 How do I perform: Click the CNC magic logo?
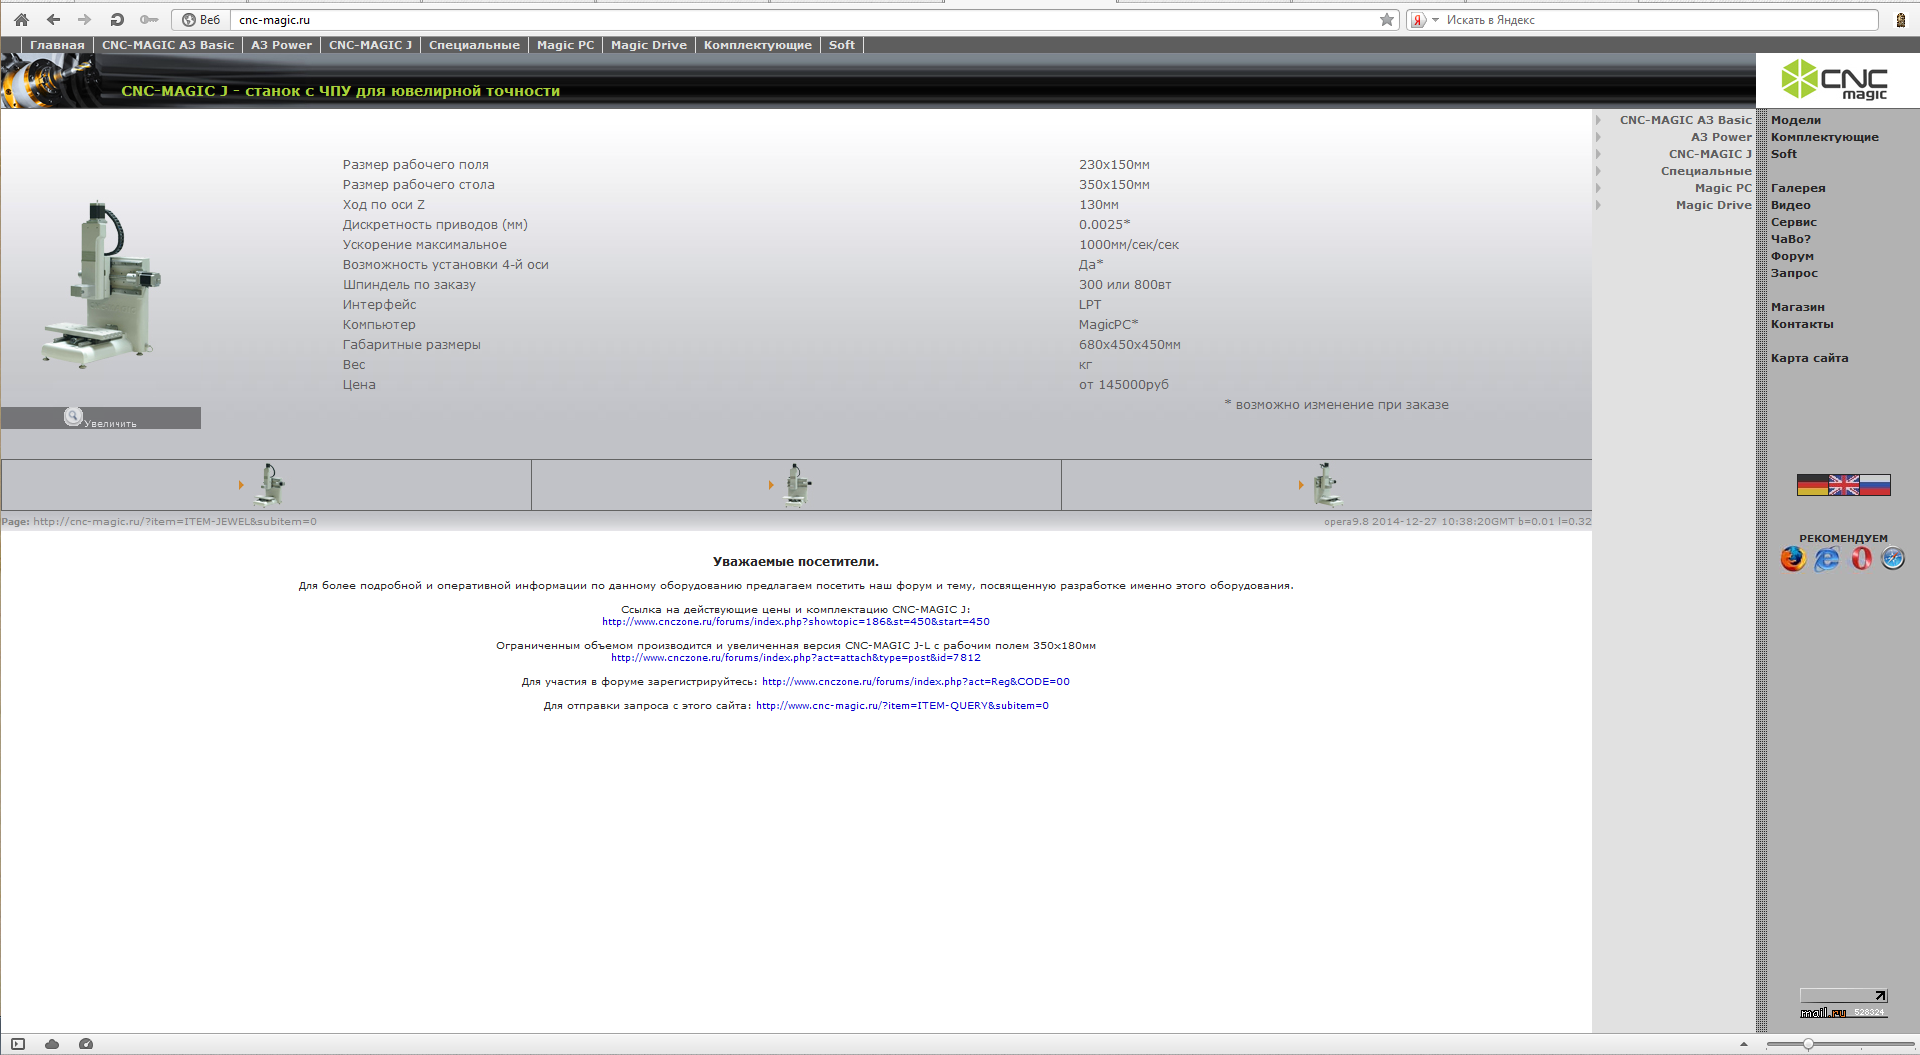coord(1835,79)
